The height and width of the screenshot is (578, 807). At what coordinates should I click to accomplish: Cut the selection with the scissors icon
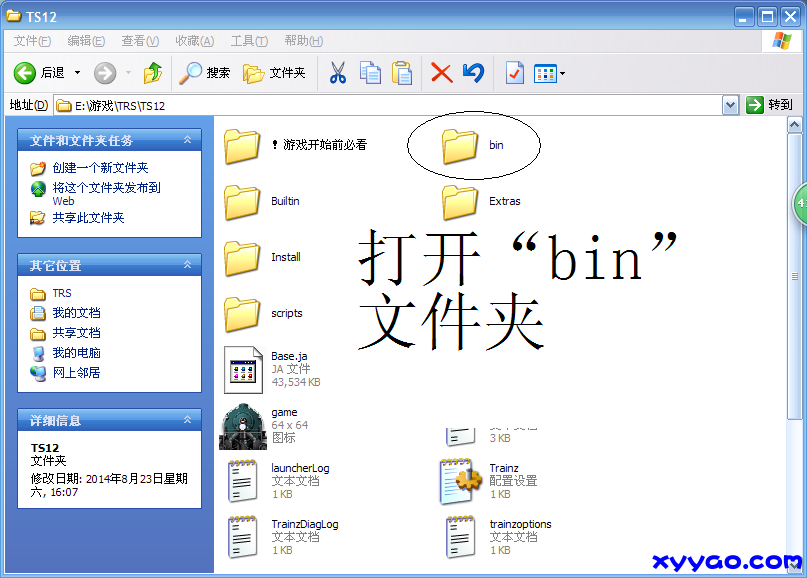(x=337, y=72)
